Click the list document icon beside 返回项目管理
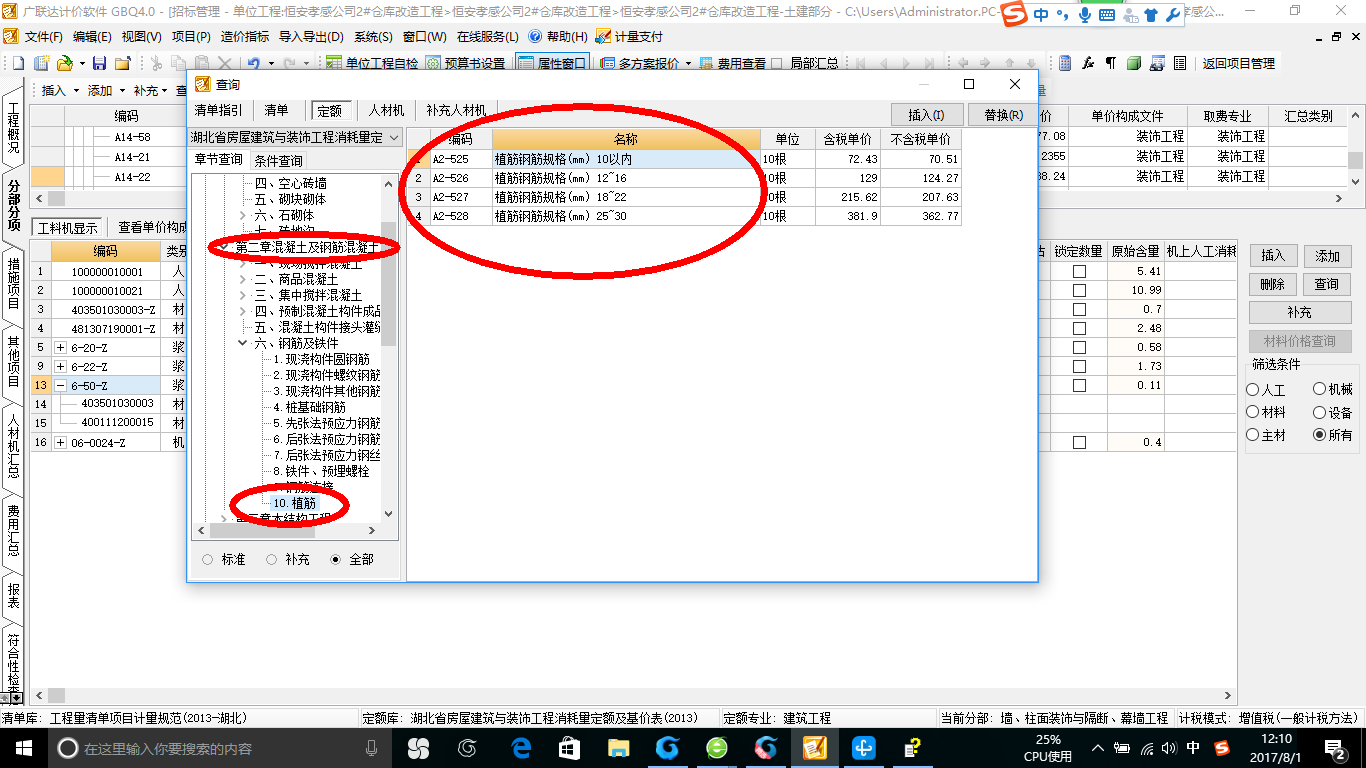Viewport: 1366px width, 768px height. [x=1180, y=63]
